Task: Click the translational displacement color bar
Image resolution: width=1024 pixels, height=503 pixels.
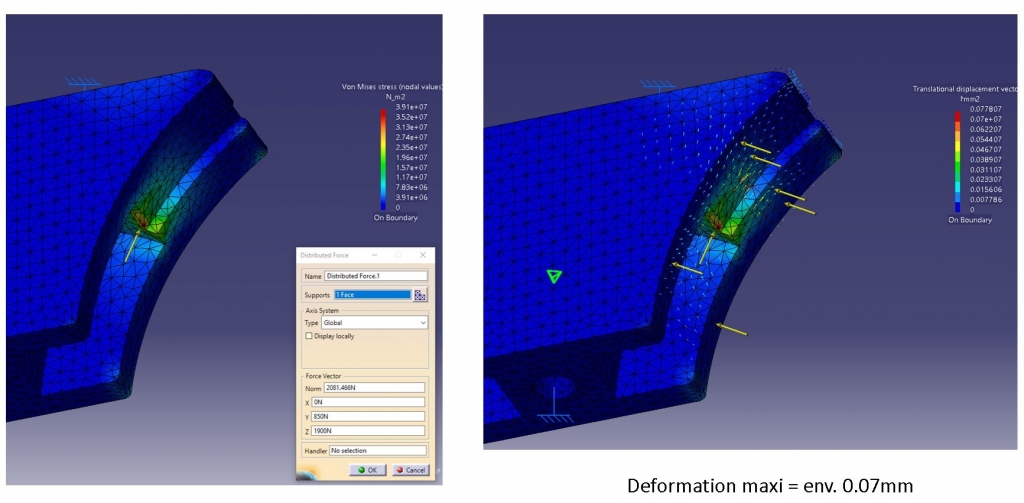Action: click(x=957, y=161)
